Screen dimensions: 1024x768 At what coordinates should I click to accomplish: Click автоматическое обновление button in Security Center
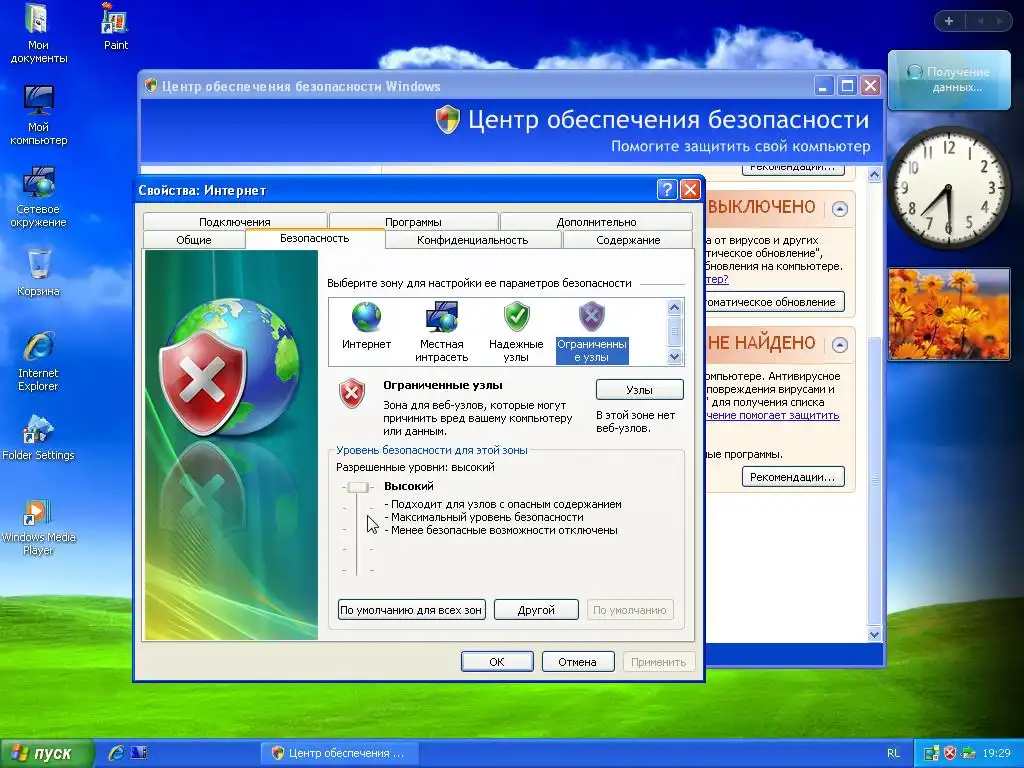pyautogui.click(x=775, y=302)
